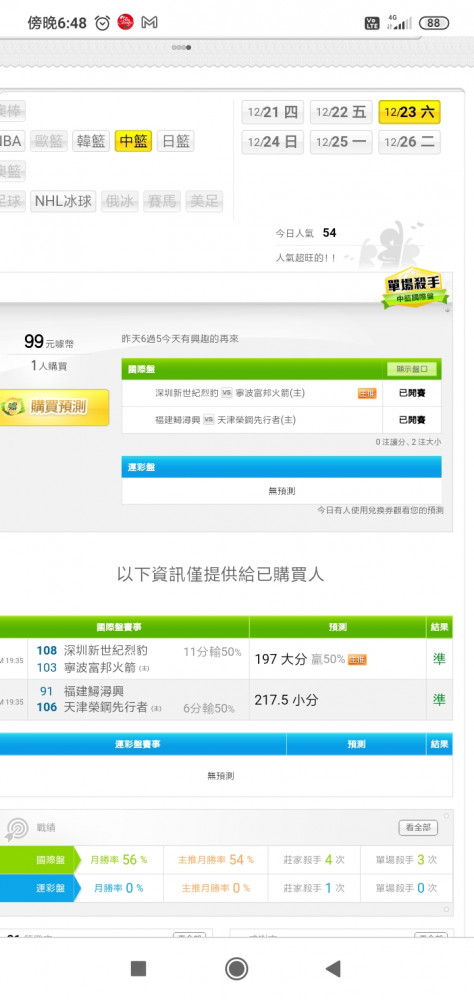Screen dimensions: 474x1000
Task: Tap the battery indicator showing 88
Action: [434, 23]
